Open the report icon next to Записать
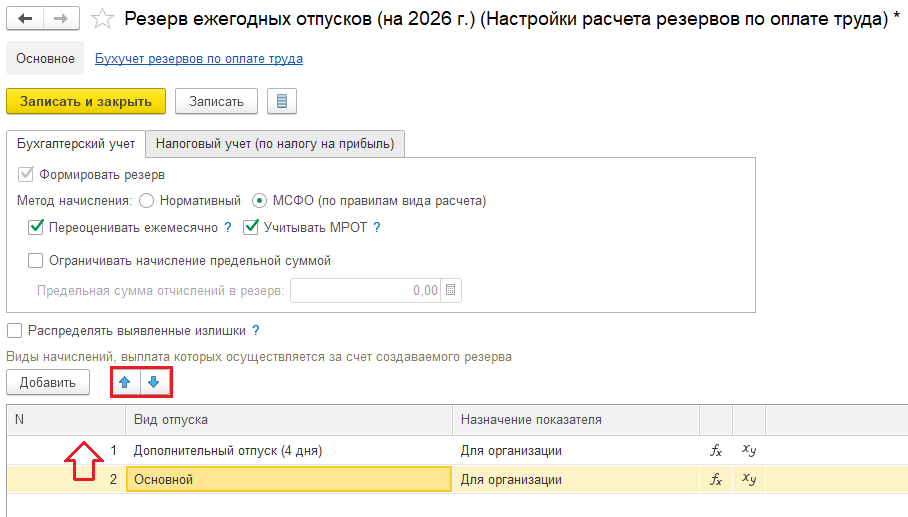The image size is (908, 517). (x=282, y=101)
